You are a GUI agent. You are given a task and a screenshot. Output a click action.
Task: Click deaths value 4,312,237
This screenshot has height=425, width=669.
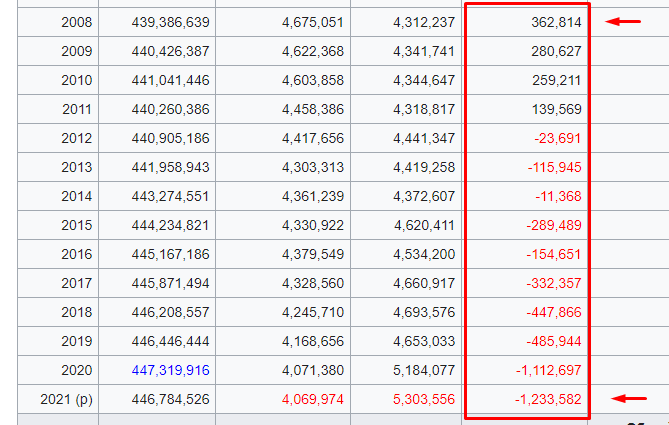(x=424, y=22)
